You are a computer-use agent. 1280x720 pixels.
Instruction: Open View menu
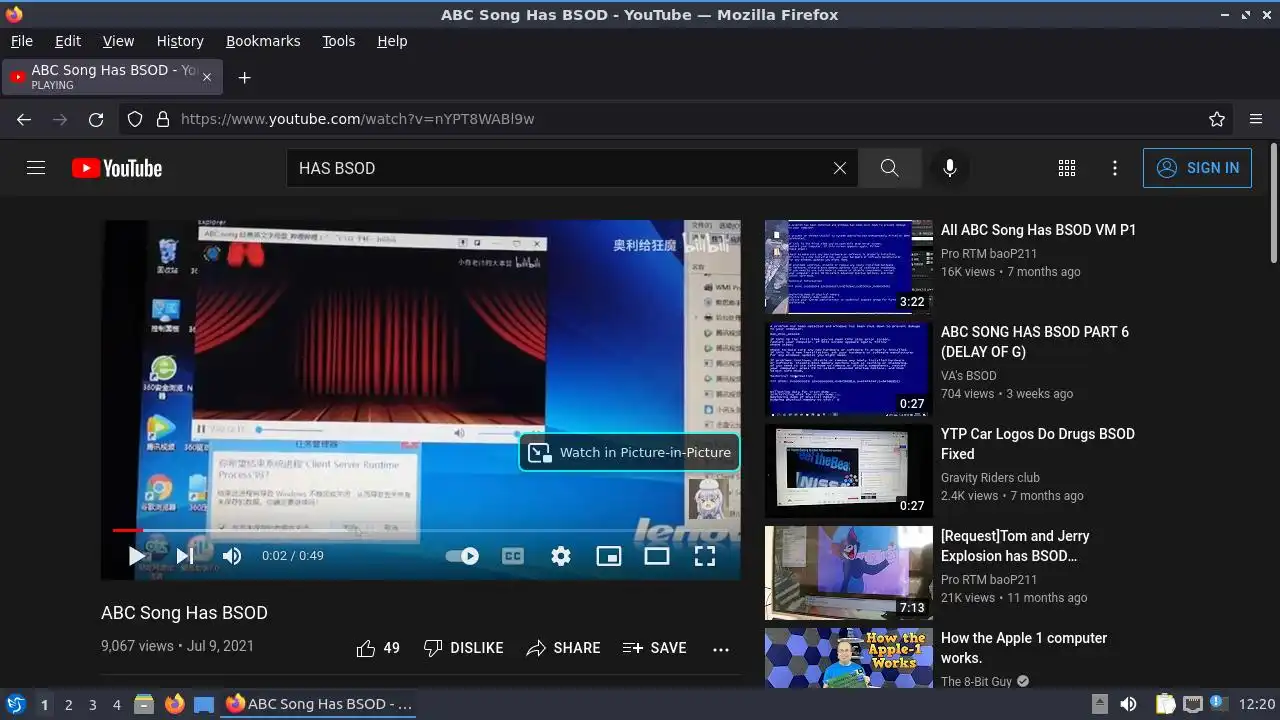point(118,41)
